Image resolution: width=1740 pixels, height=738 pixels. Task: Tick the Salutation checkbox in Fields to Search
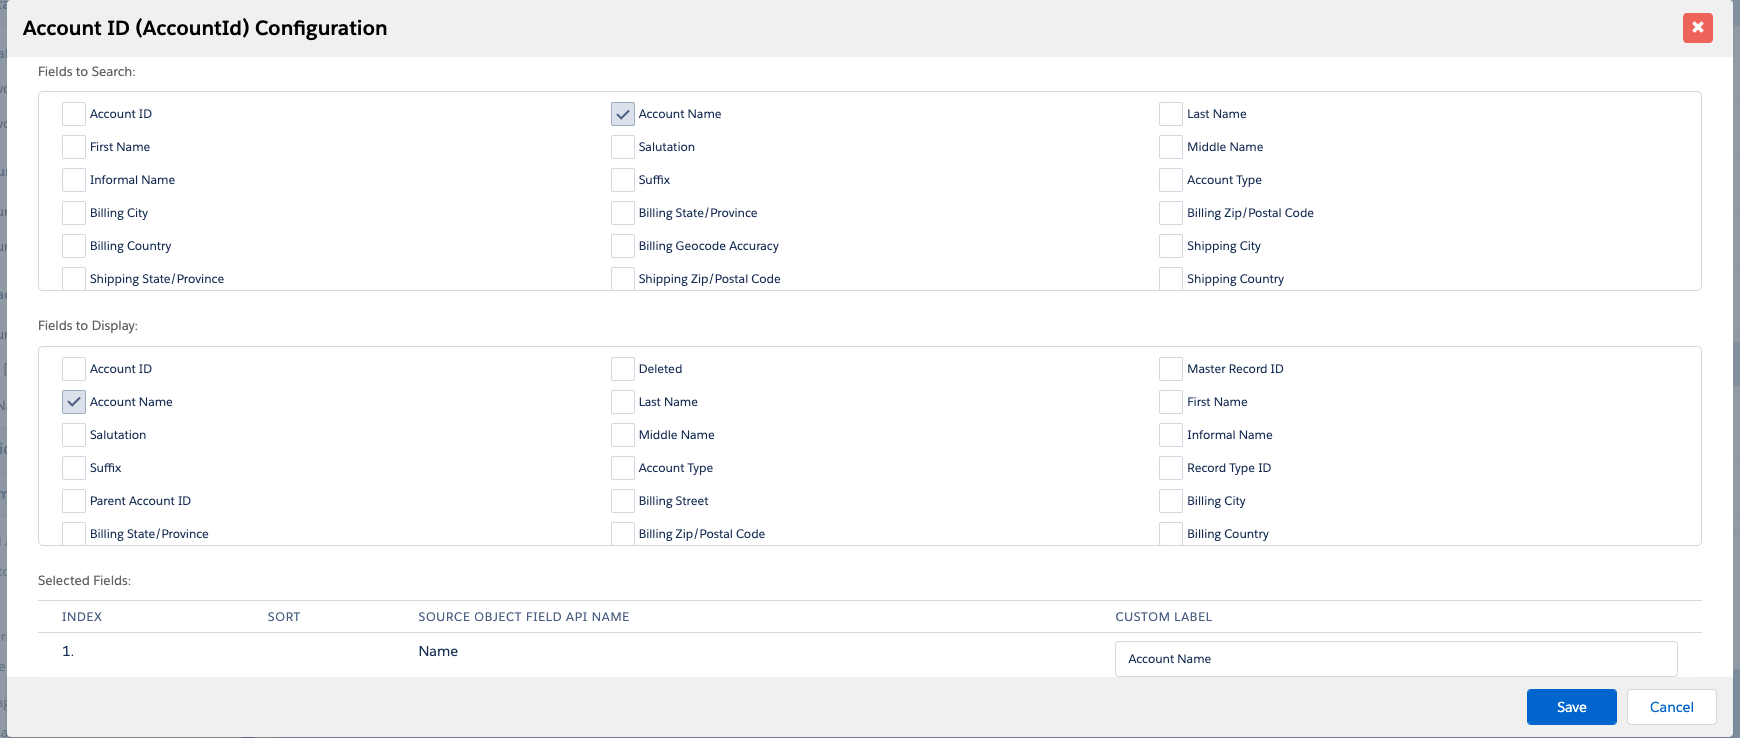pyautogui.click(x=623, y=147)
